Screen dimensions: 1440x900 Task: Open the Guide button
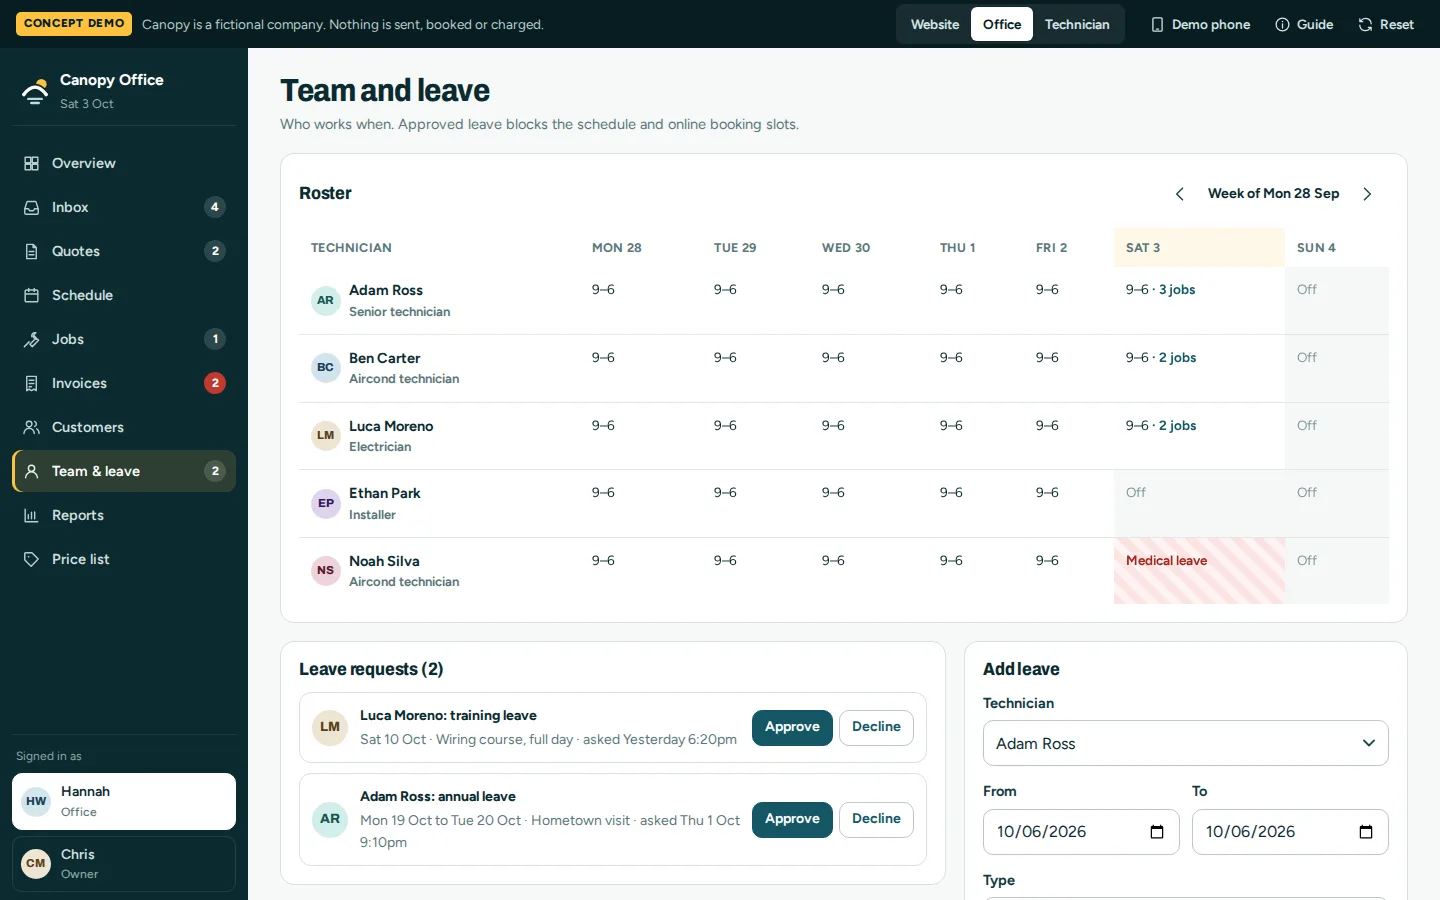pyautogui.click(x=1304, y=24)
